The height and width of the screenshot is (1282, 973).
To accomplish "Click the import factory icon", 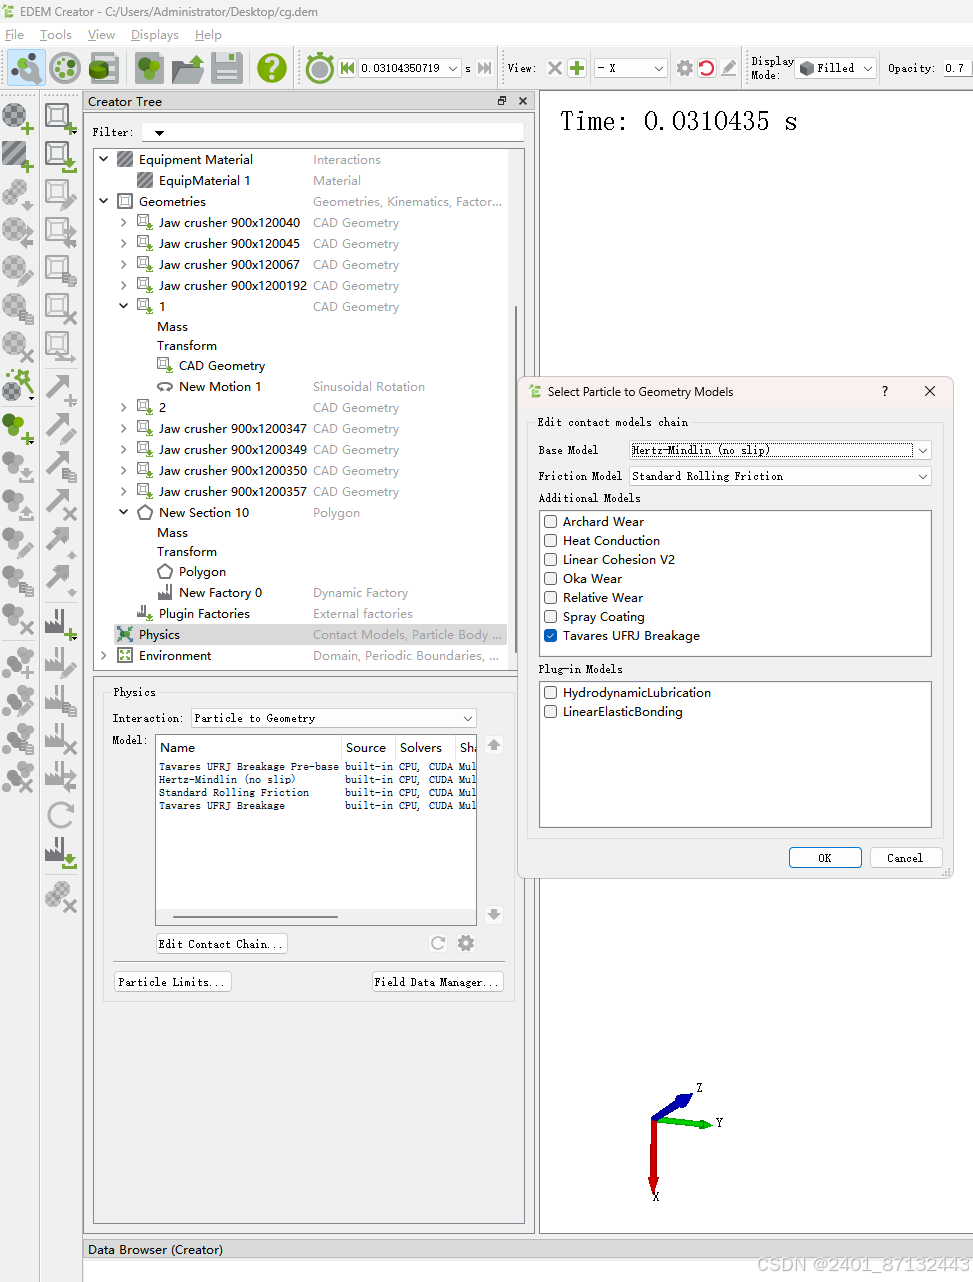I will pos(60,852).
